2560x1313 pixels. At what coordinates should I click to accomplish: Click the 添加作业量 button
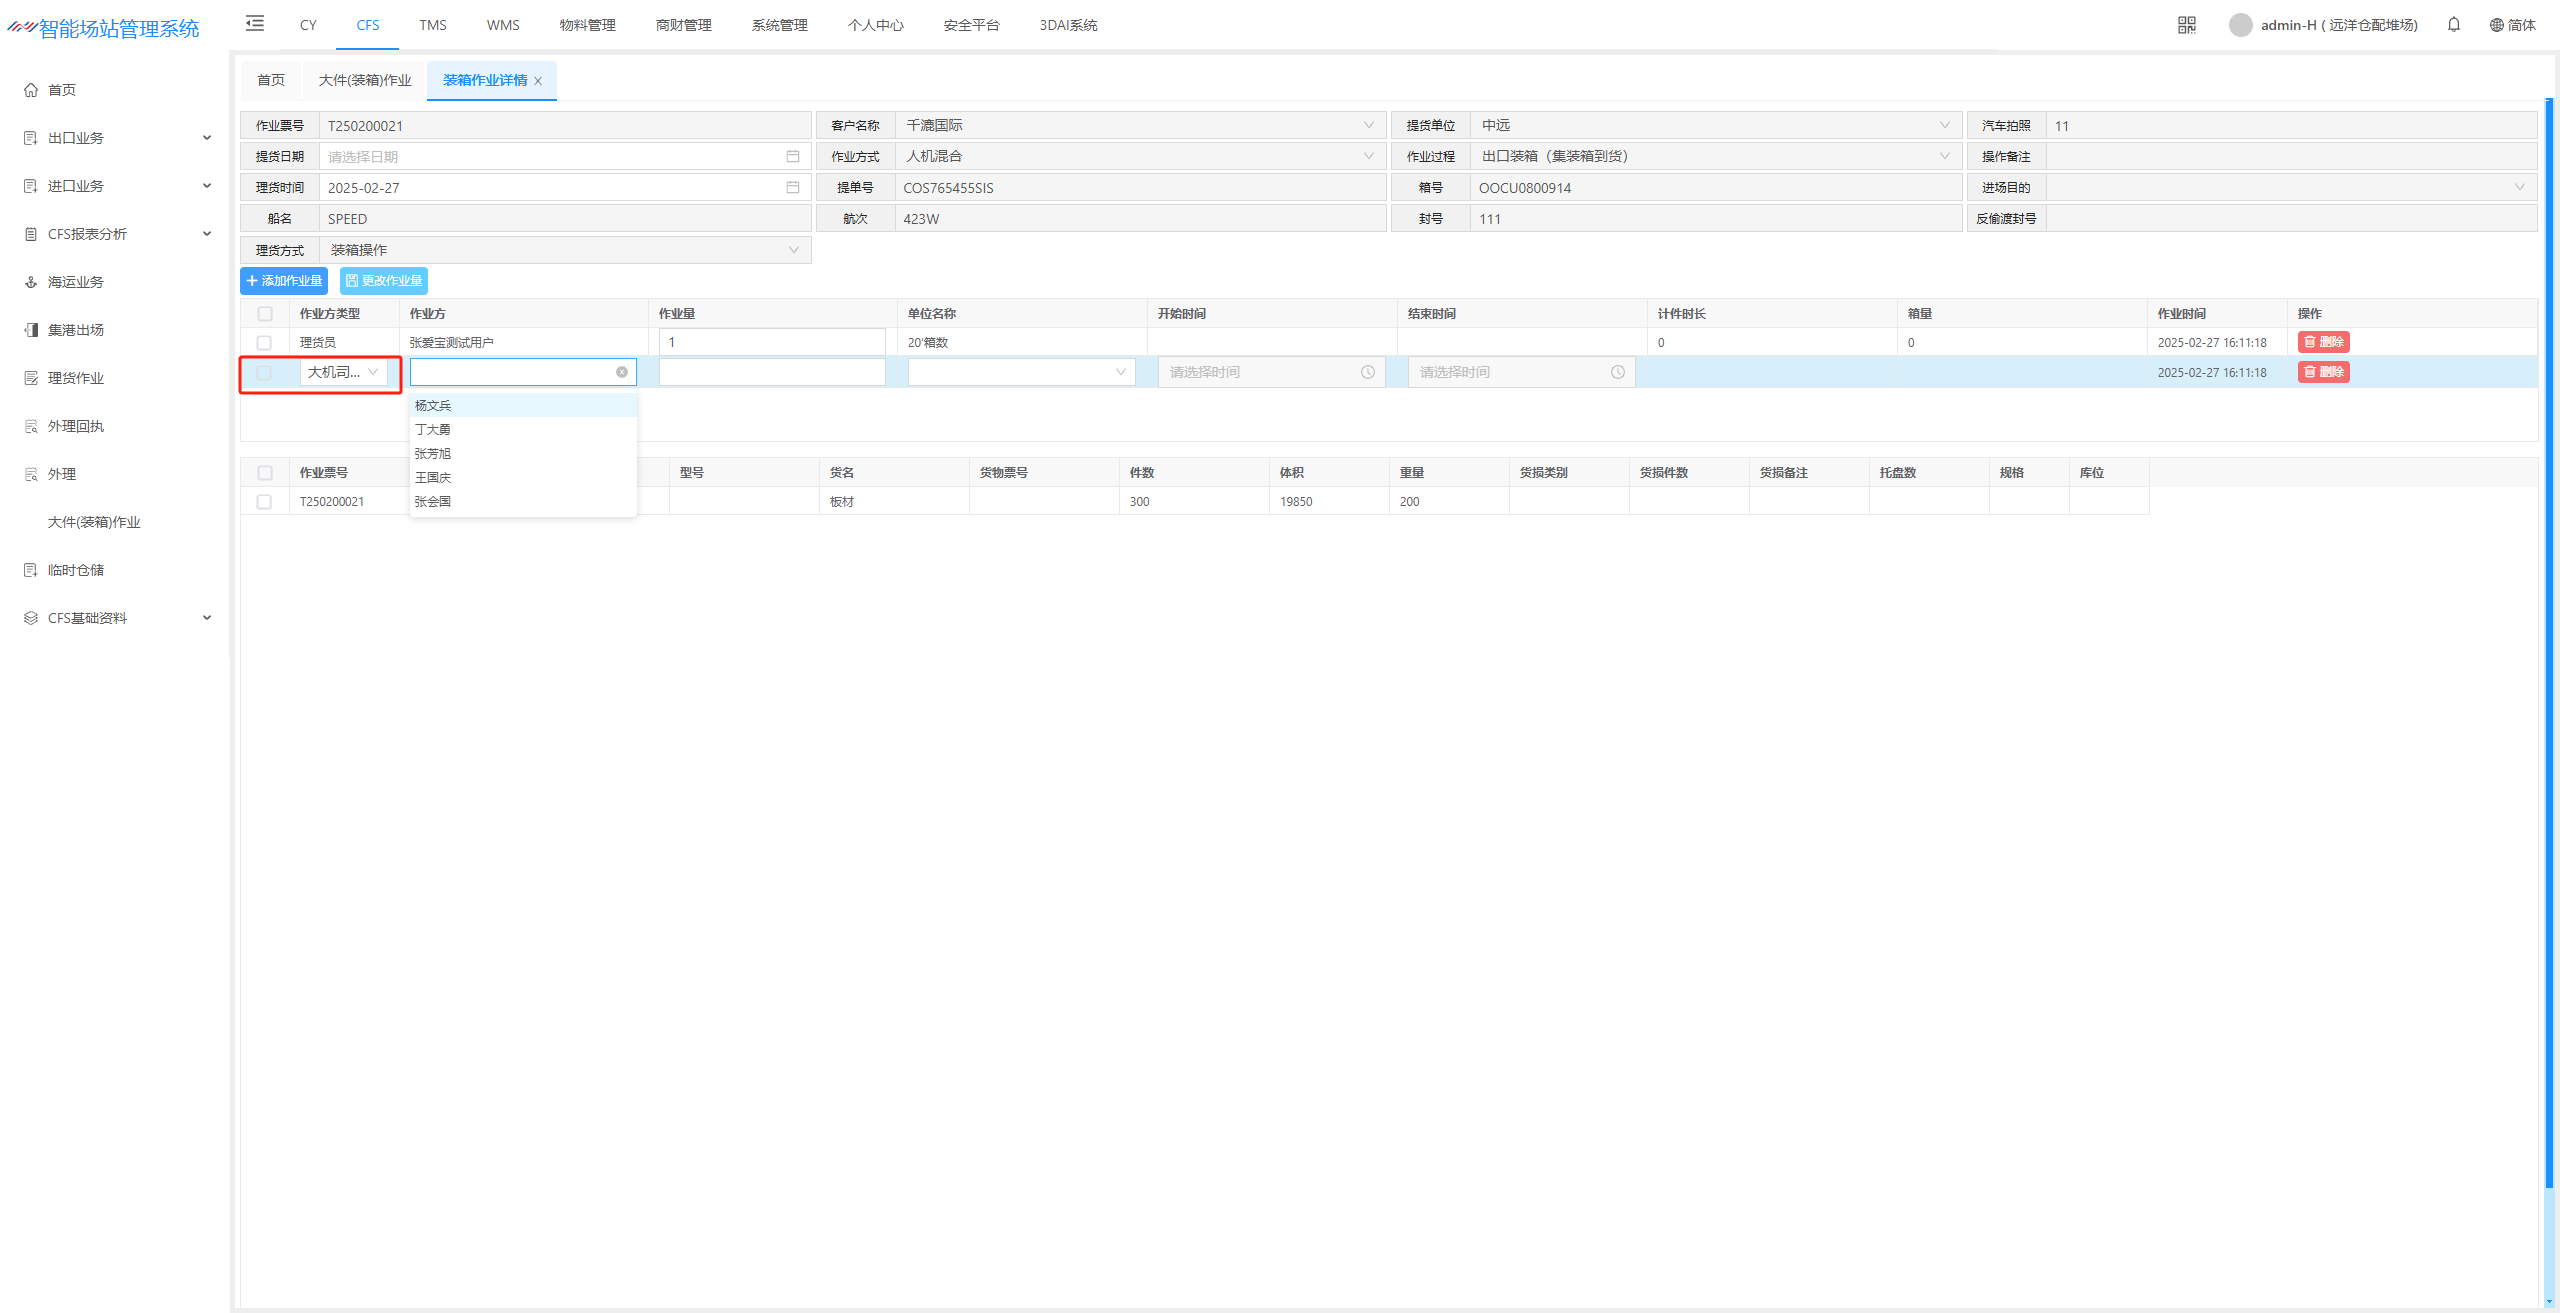coord(284,281)
